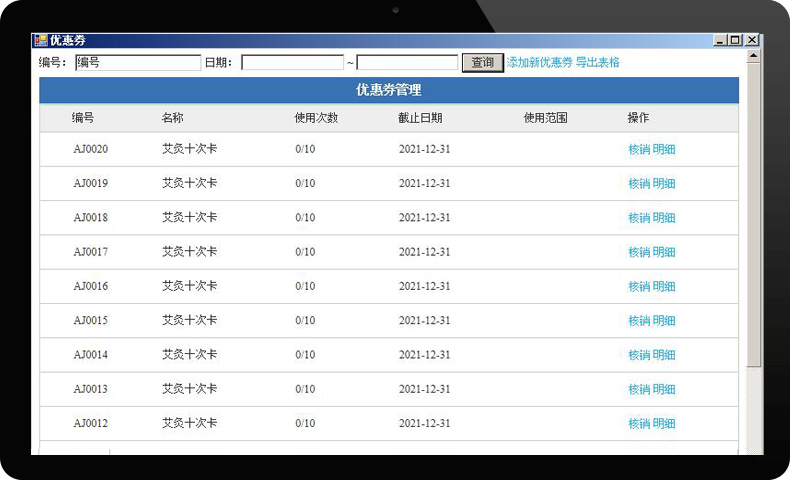Screen dimensions: 790x480
Task: Open 明细 for coupon AJ0019
Action: click(x=664, y=183)
